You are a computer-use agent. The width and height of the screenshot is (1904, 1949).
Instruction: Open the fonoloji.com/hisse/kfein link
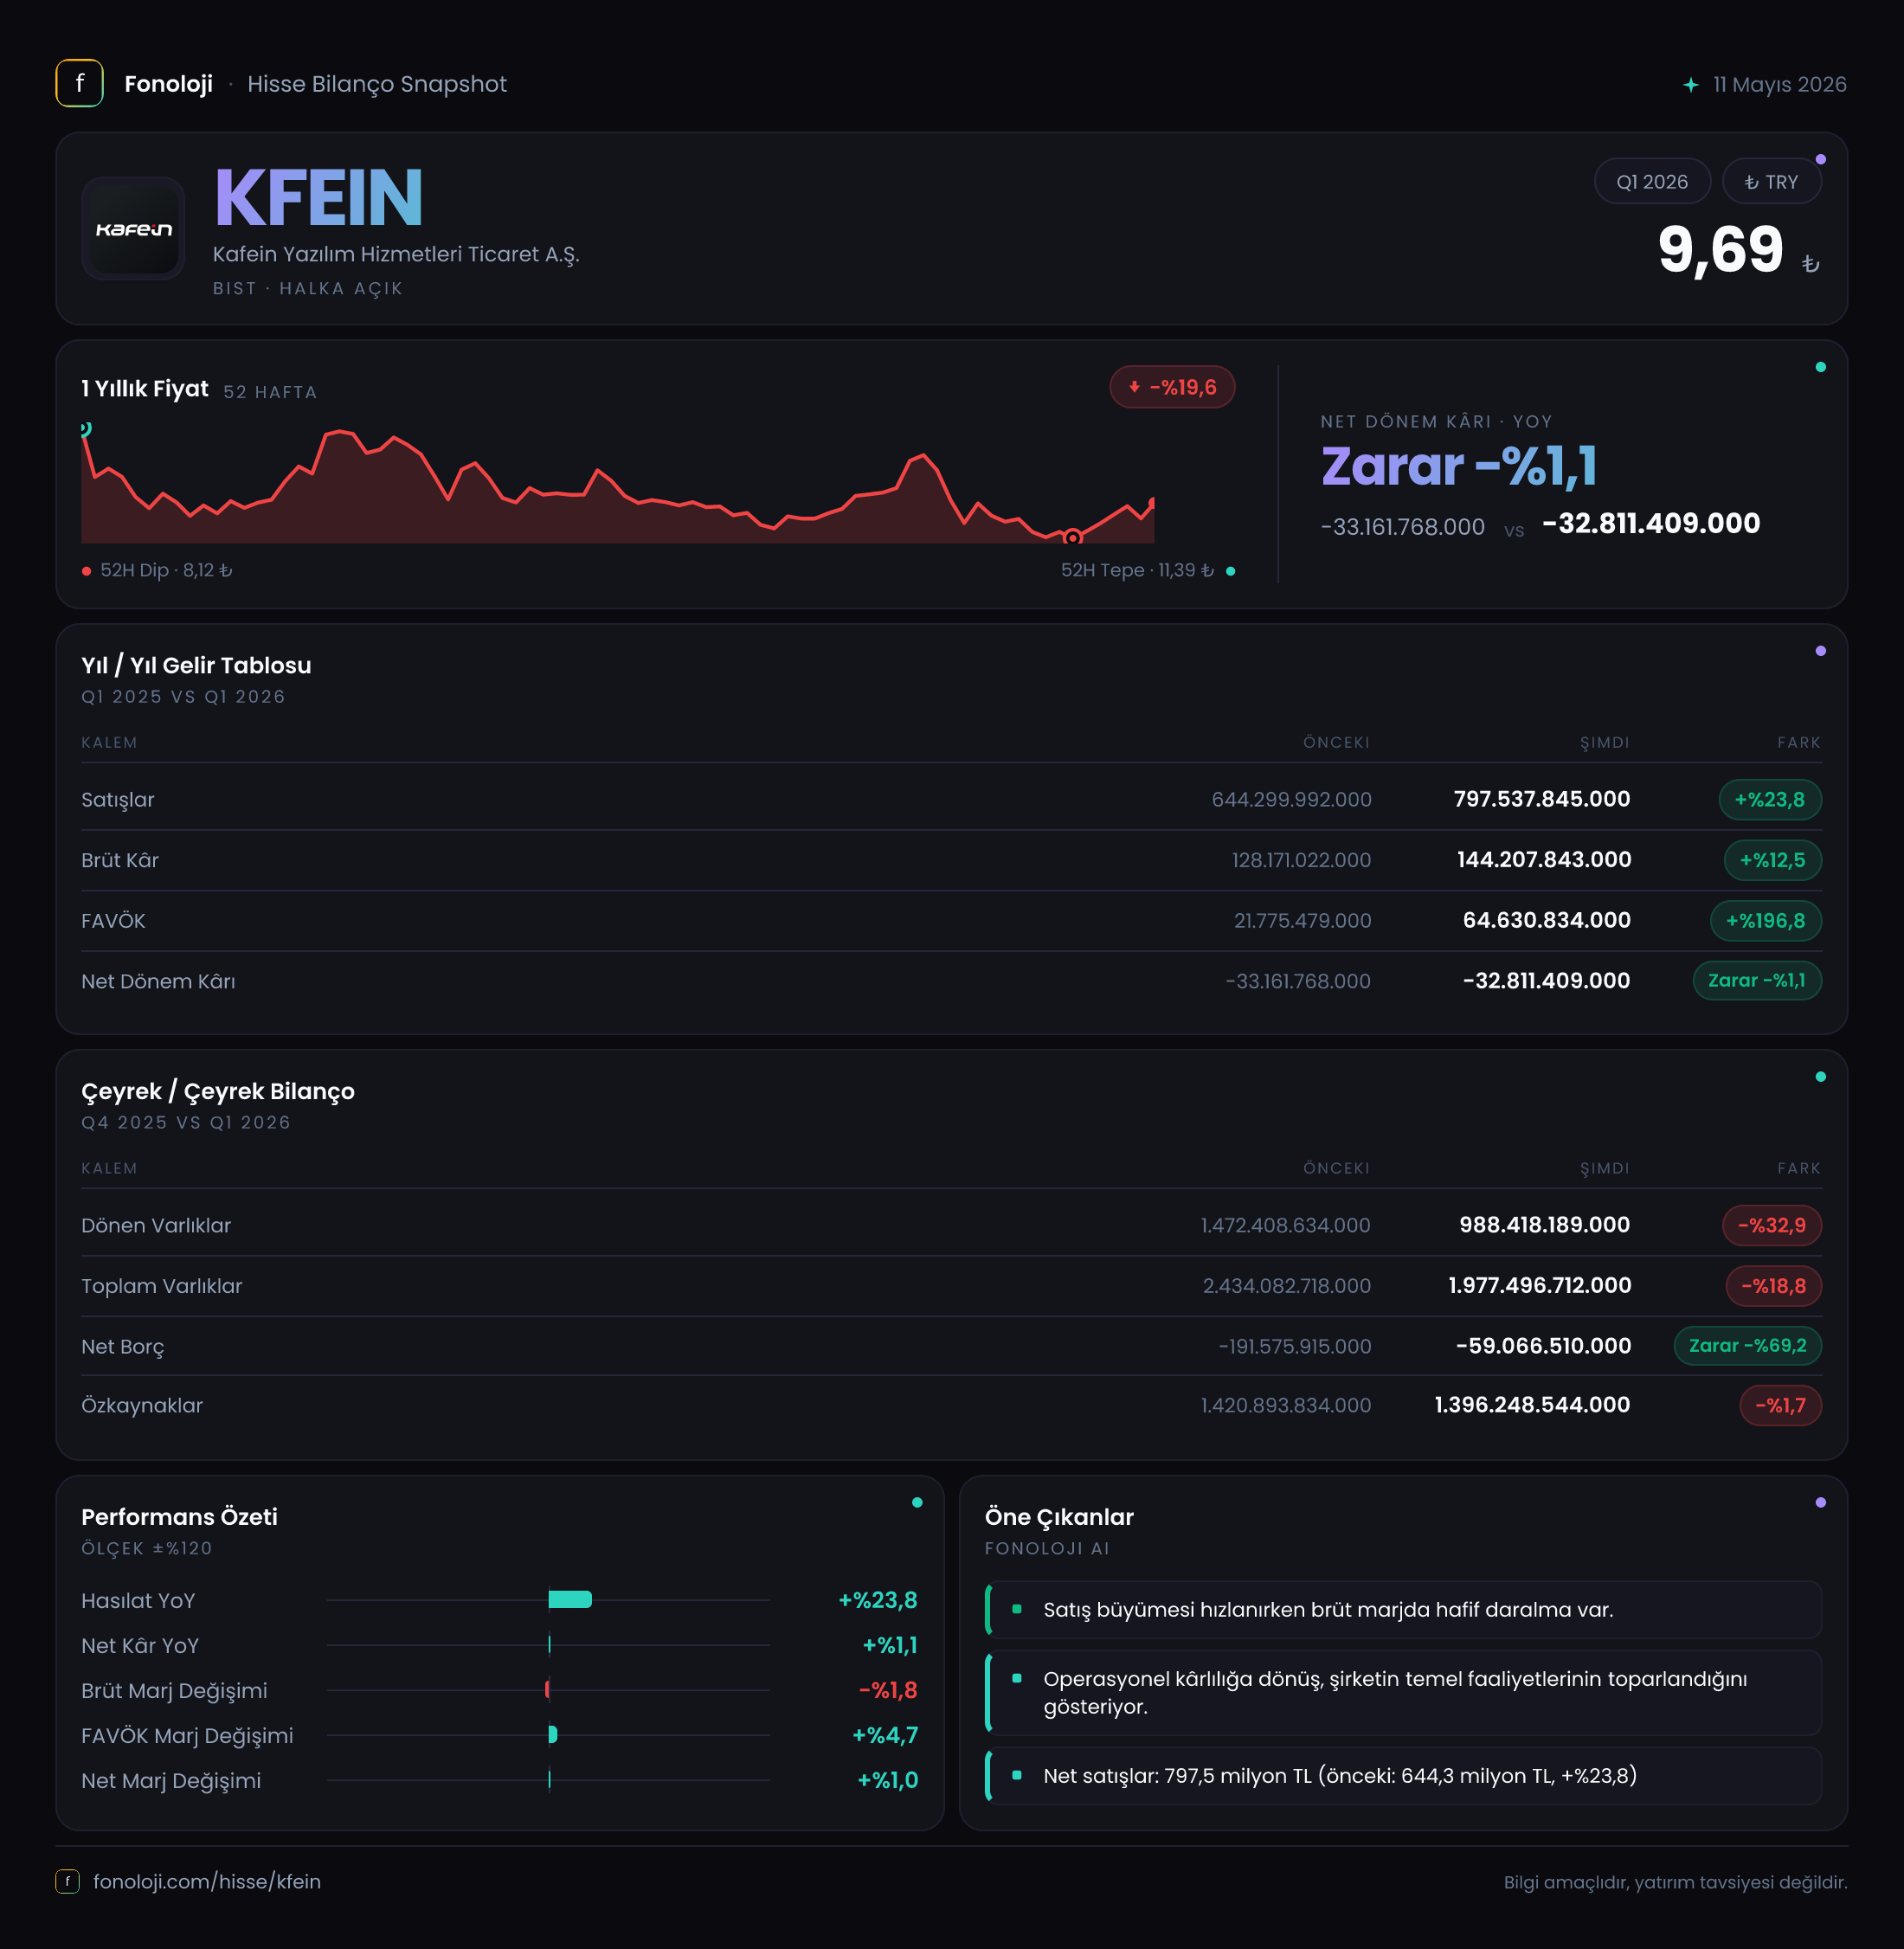(207, 1881)
